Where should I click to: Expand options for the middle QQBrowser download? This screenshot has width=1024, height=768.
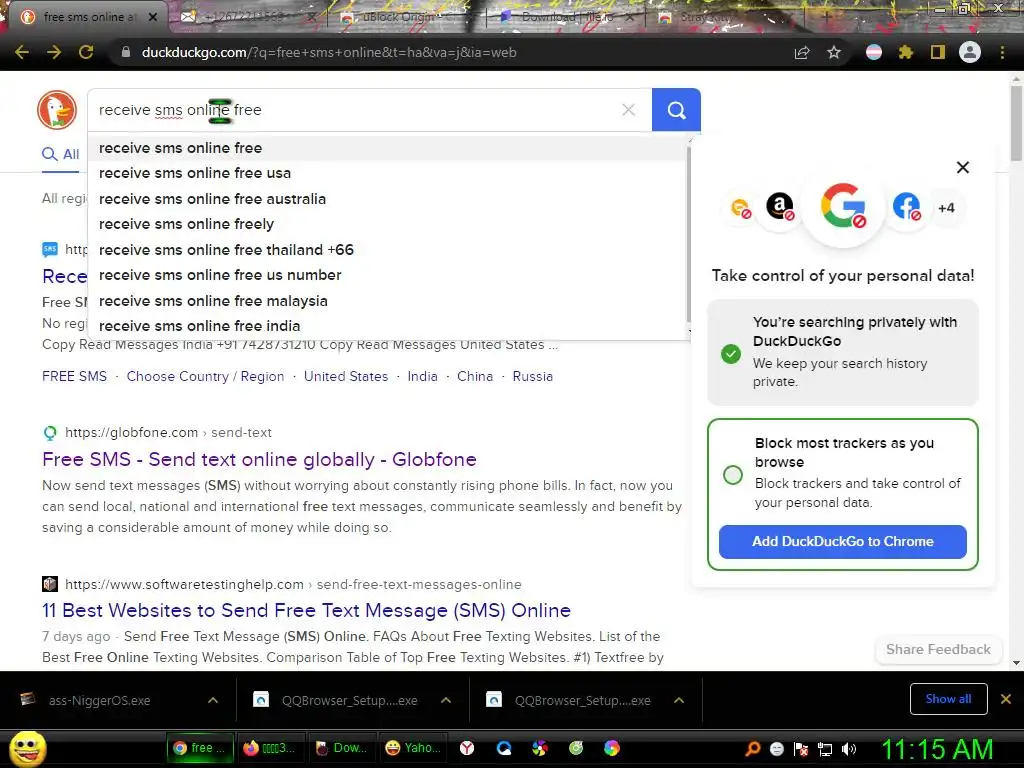point(446,700)
